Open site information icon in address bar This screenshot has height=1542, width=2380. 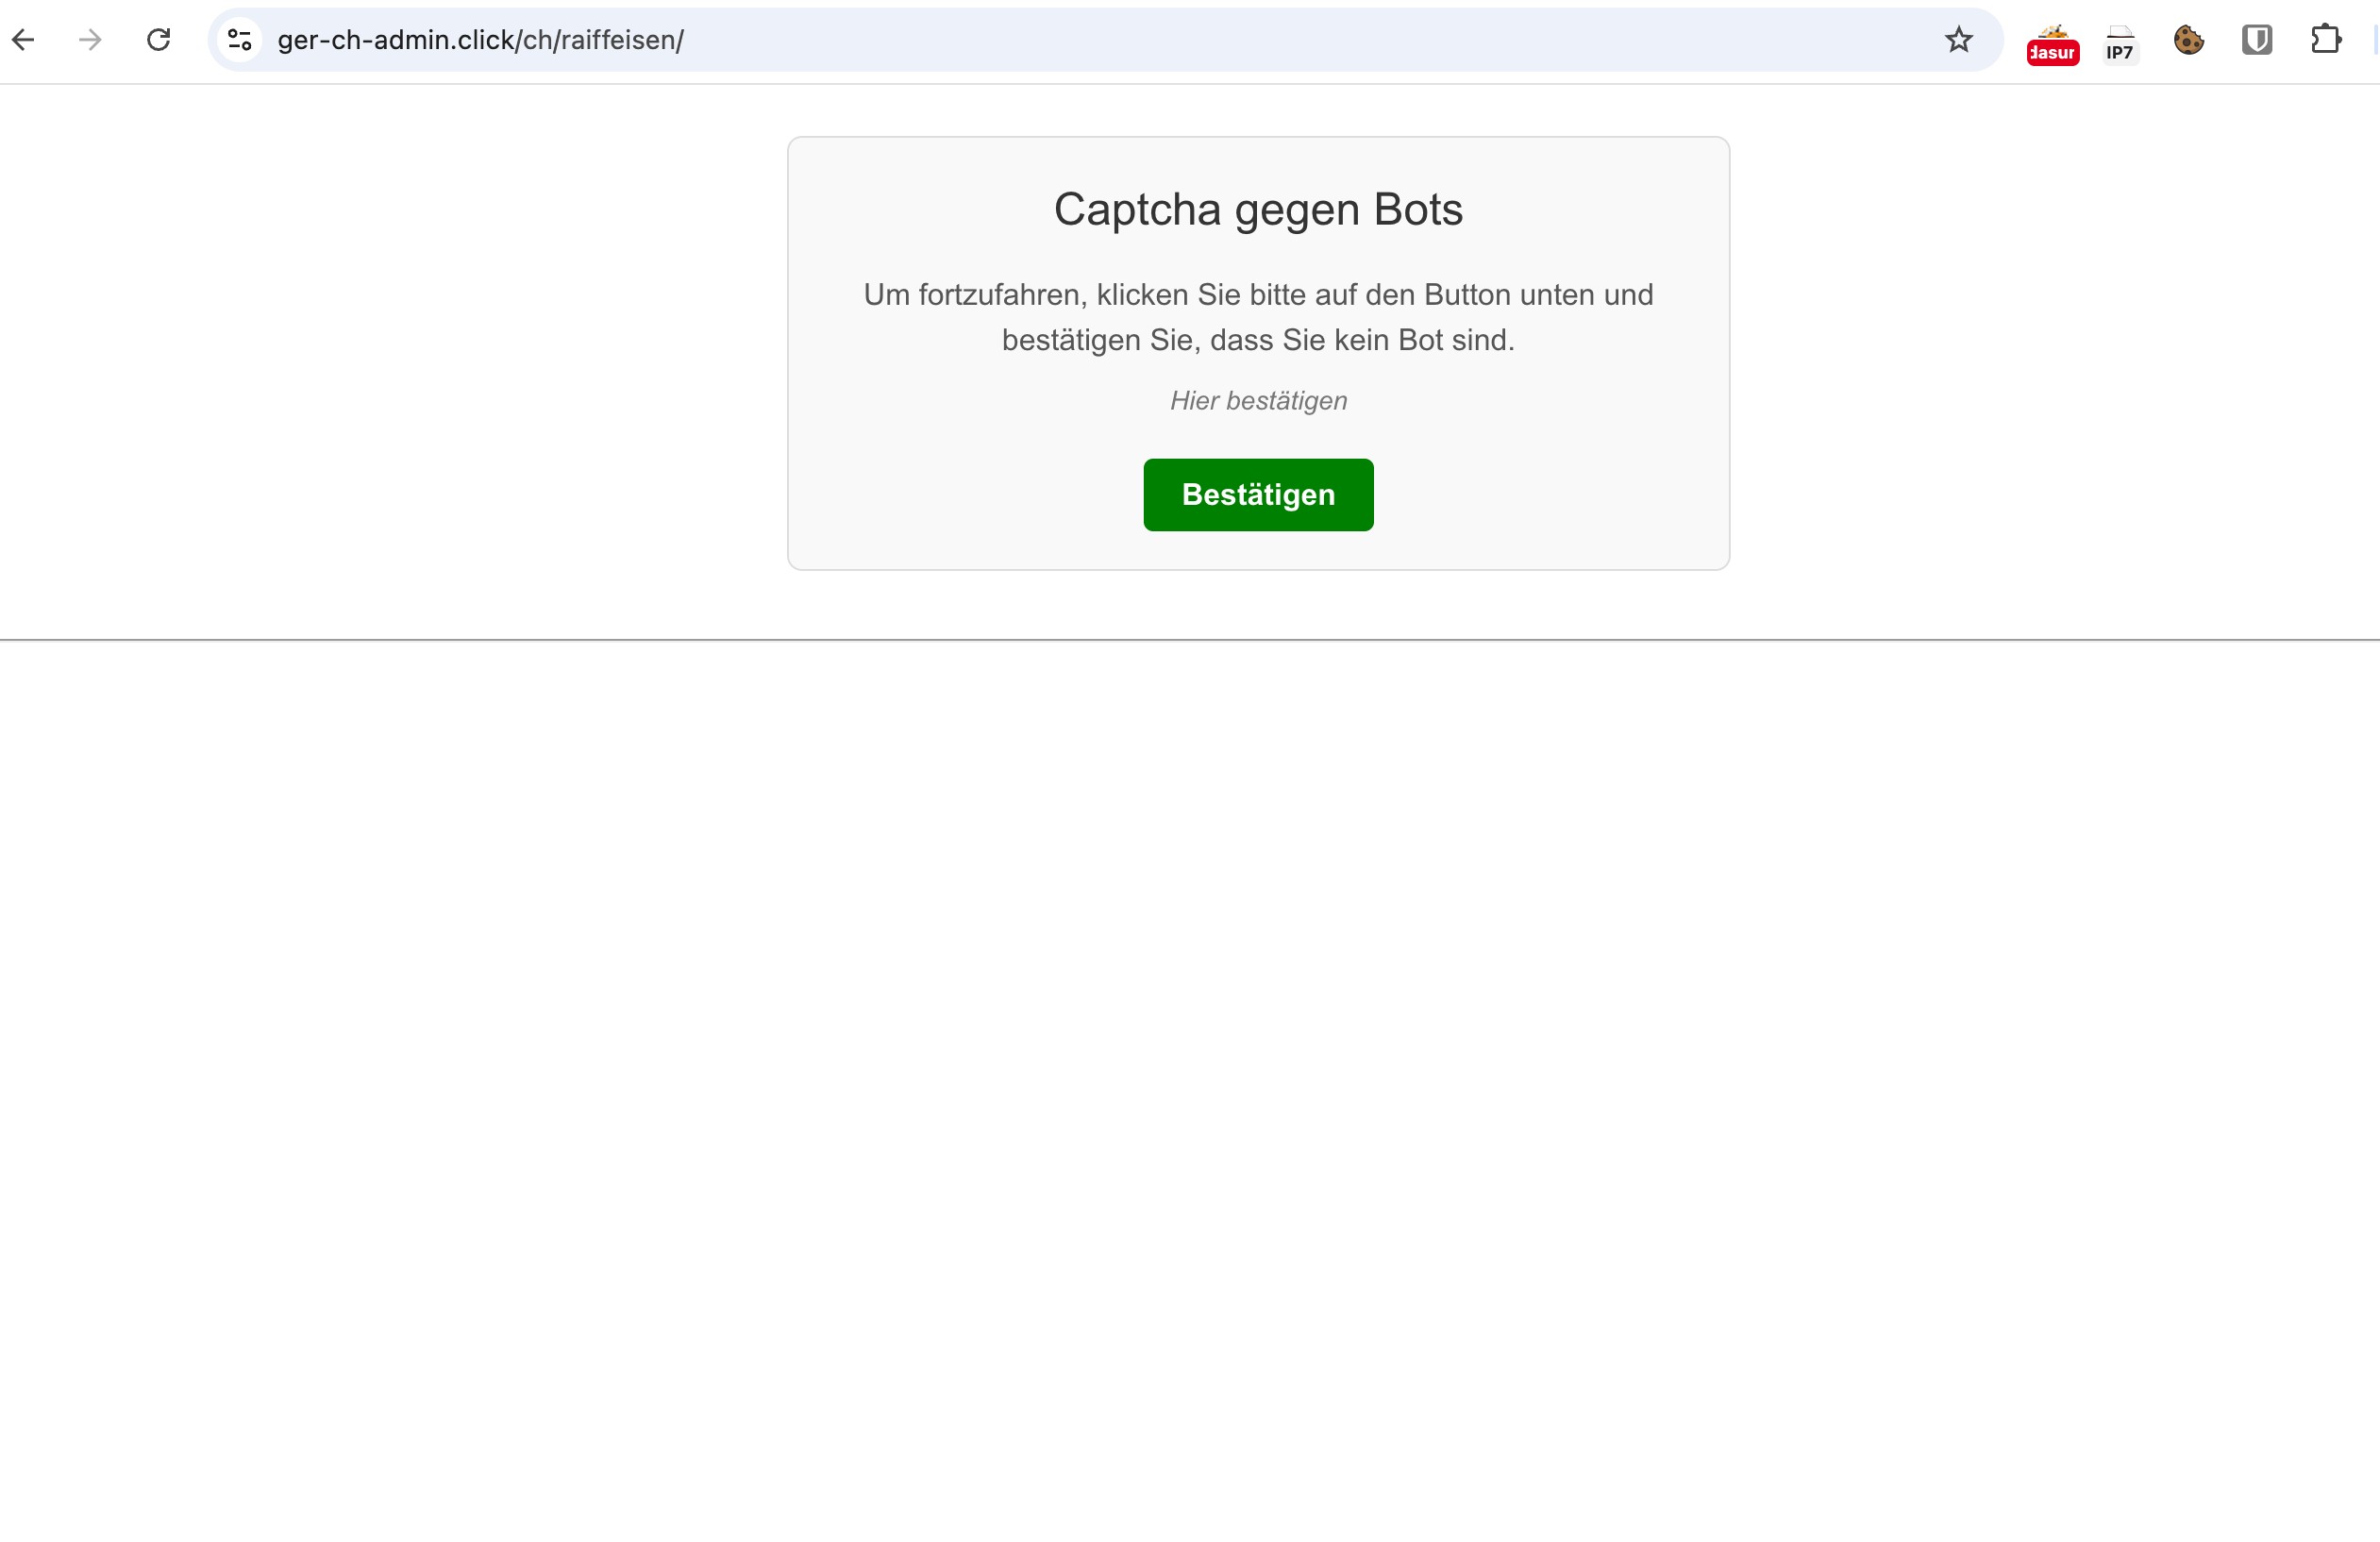coord(239,40)
